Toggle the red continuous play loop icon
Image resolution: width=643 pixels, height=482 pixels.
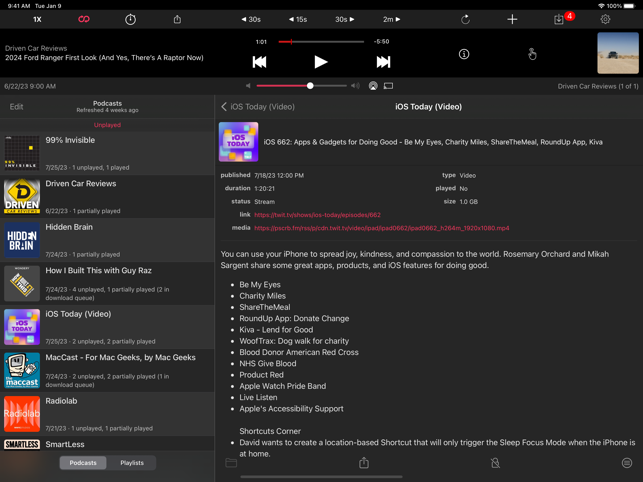[84, 19]
